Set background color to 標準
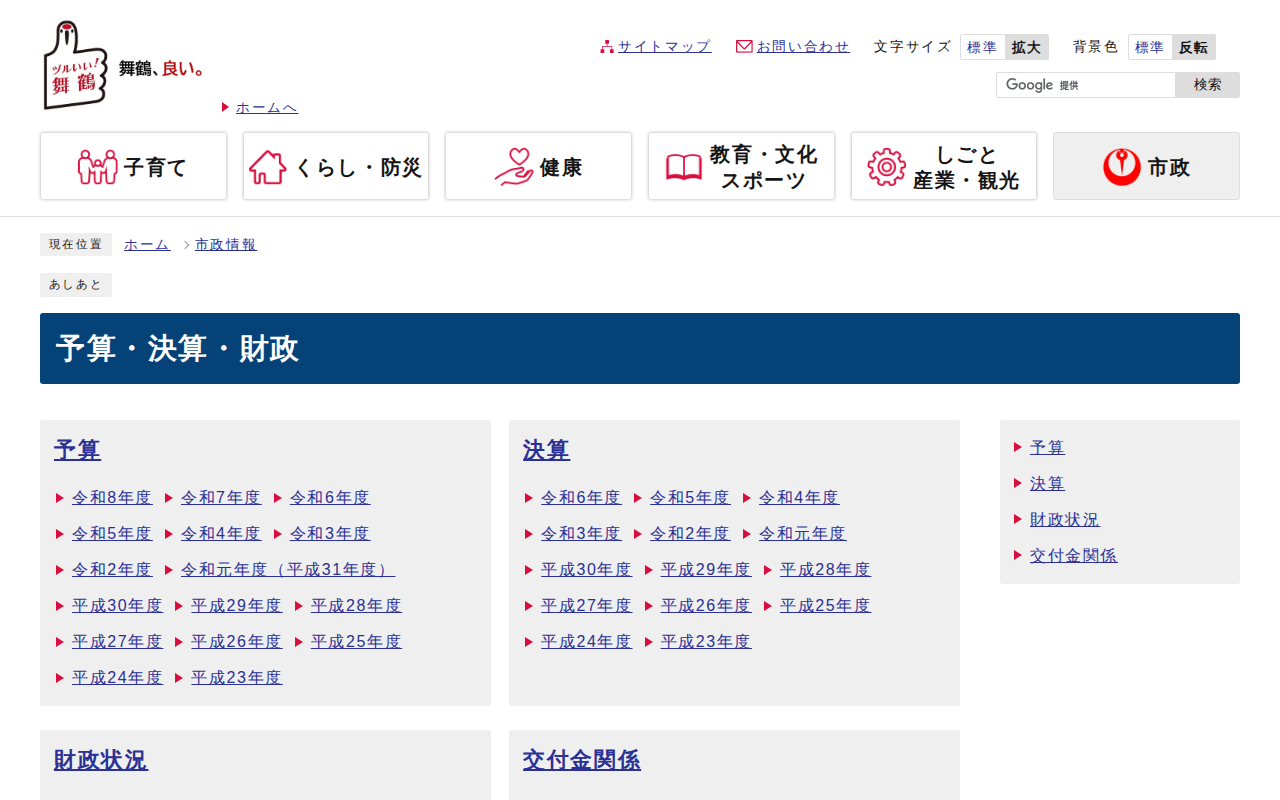Image resolution: width=1280 pixels, height=800 pixels. (x=1150, y=47)
